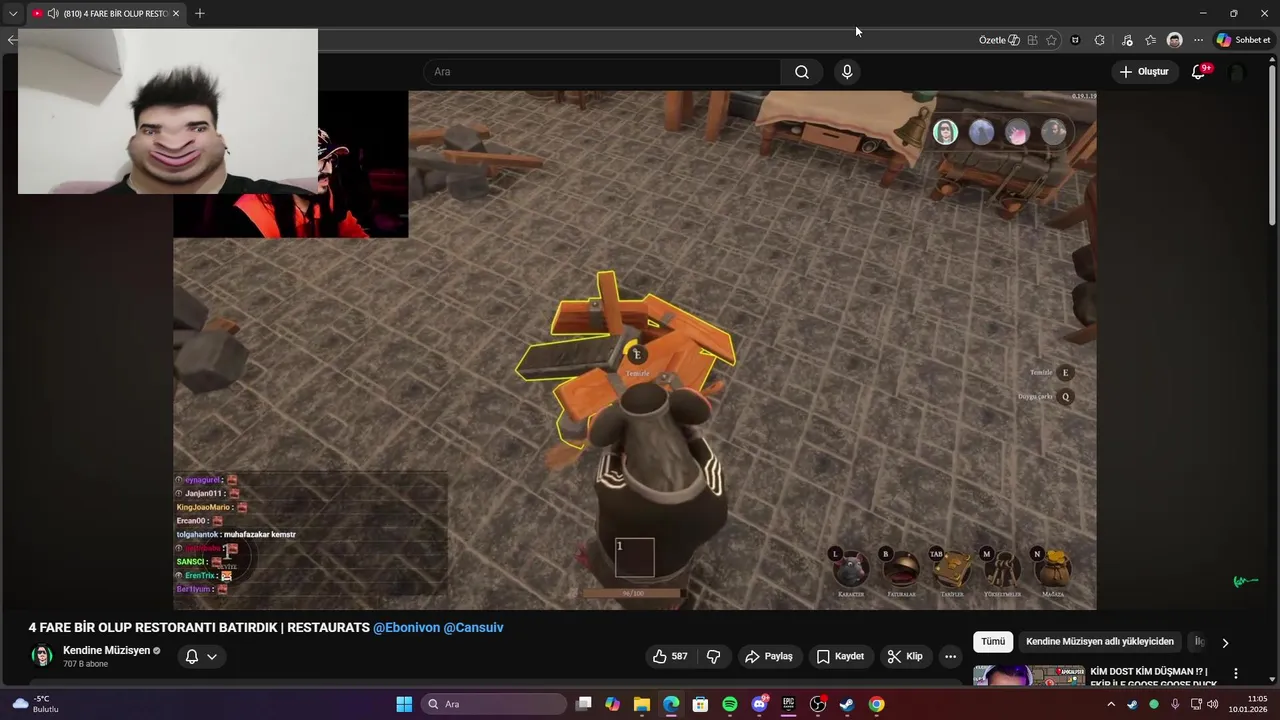
Task: Close the 4 FARE BİR OLUP browser tab
Action: tap(176, 13)
